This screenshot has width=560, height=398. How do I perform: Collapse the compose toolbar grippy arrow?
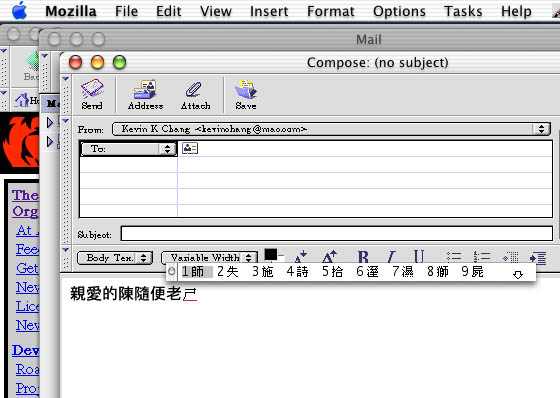65,79
